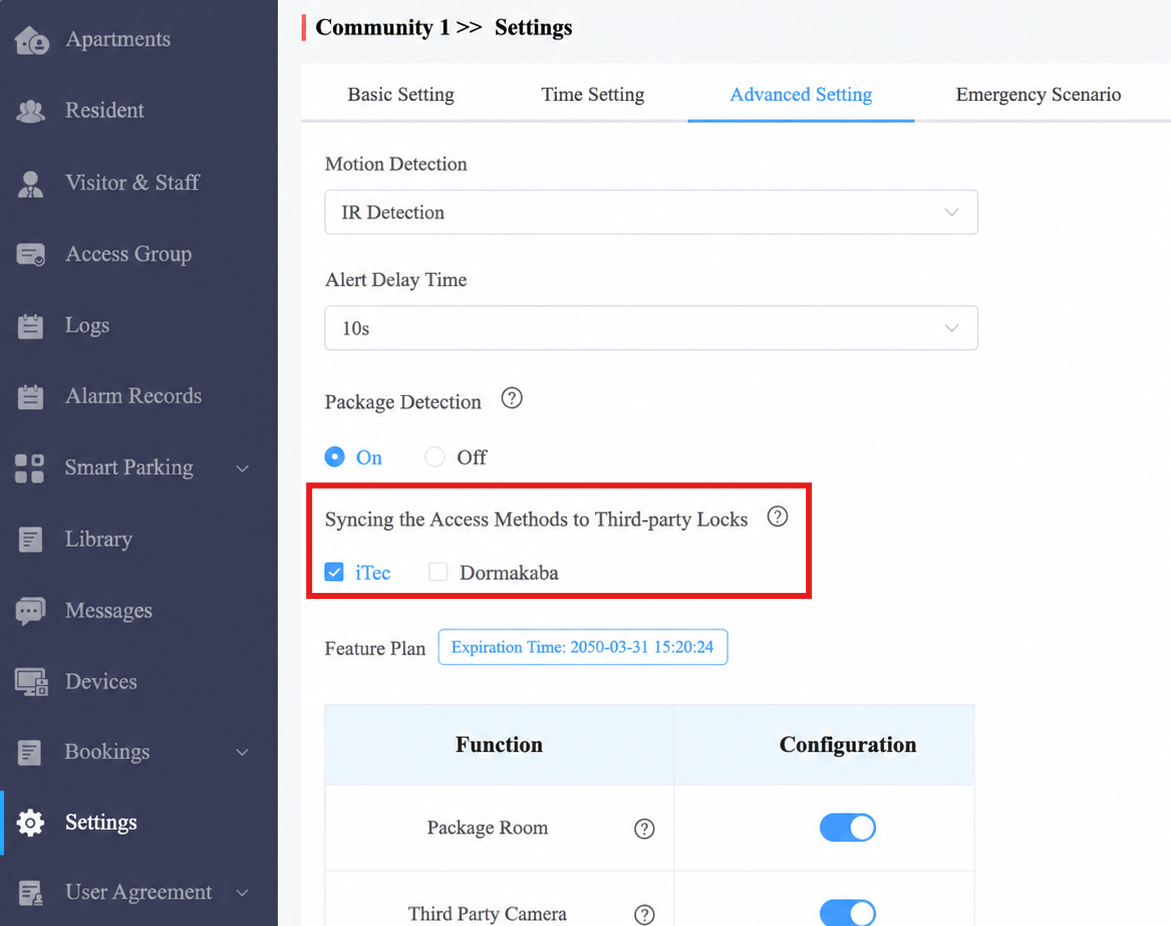The width and height of the screenshot is (1171, 926).
Task: Open the Apartments section icon
Action: tap(31, 40)
